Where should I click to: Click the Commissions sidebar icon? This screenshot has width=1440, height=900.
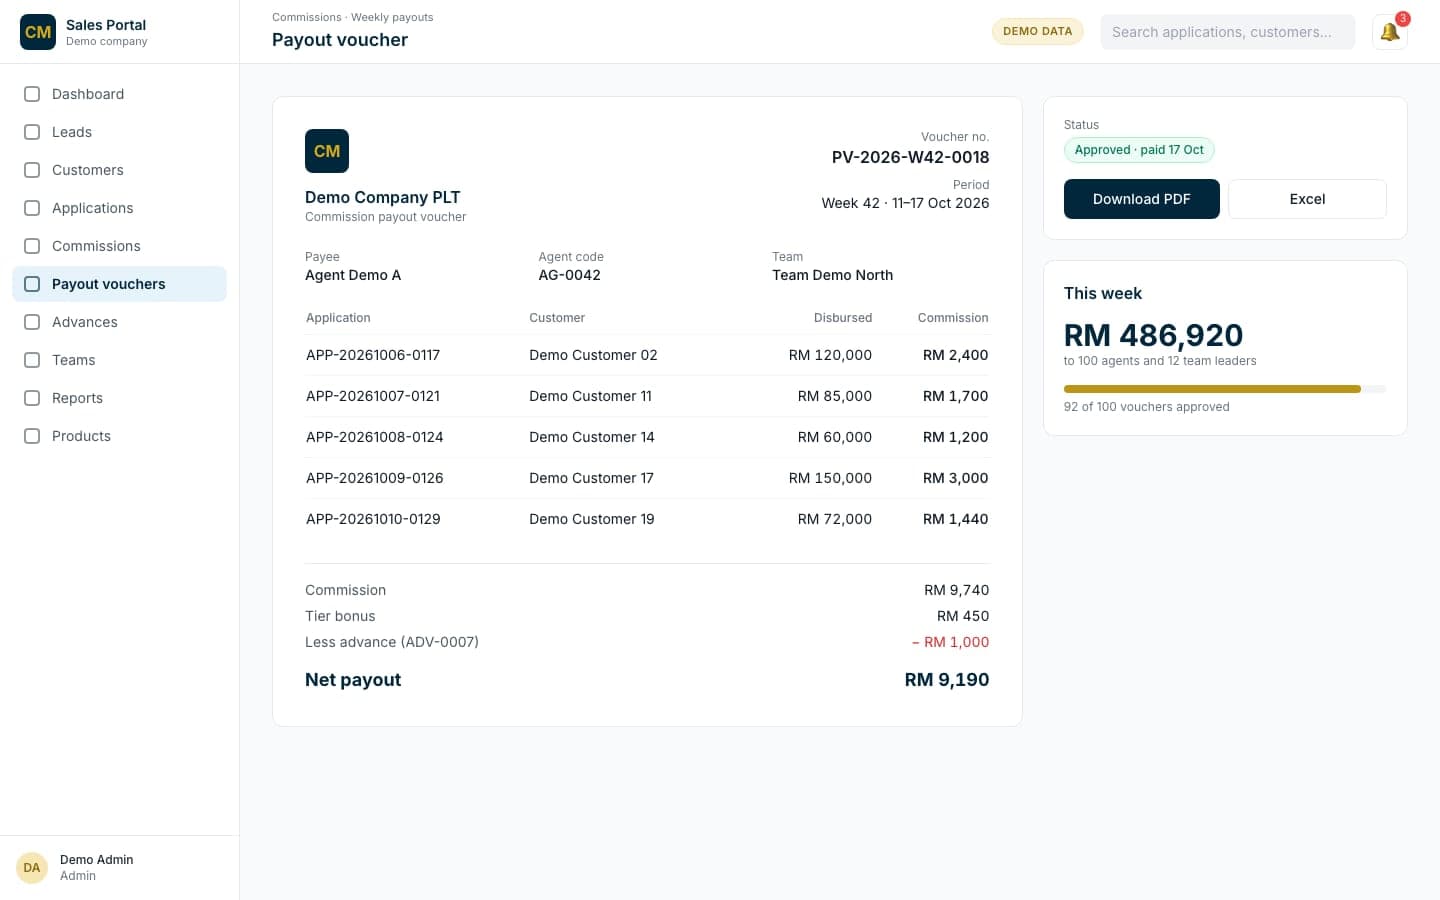[32, 246]
